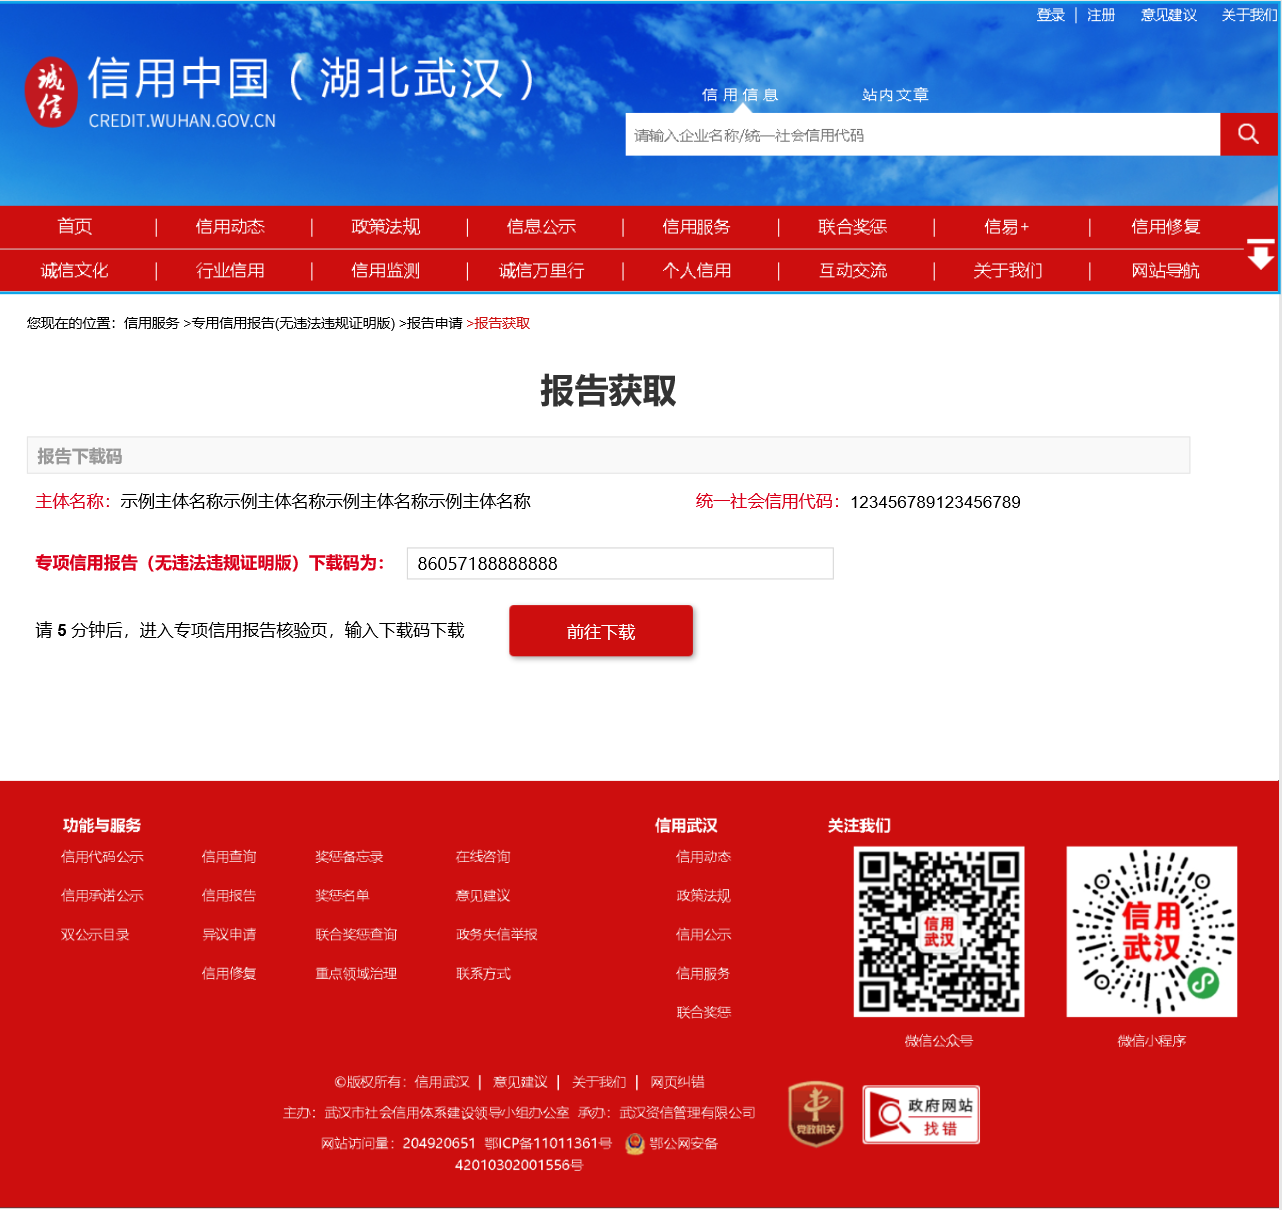The image size is (1282, 1210).
Task: Expand navigation with the white down arrow
Action: click(1260, 256)
